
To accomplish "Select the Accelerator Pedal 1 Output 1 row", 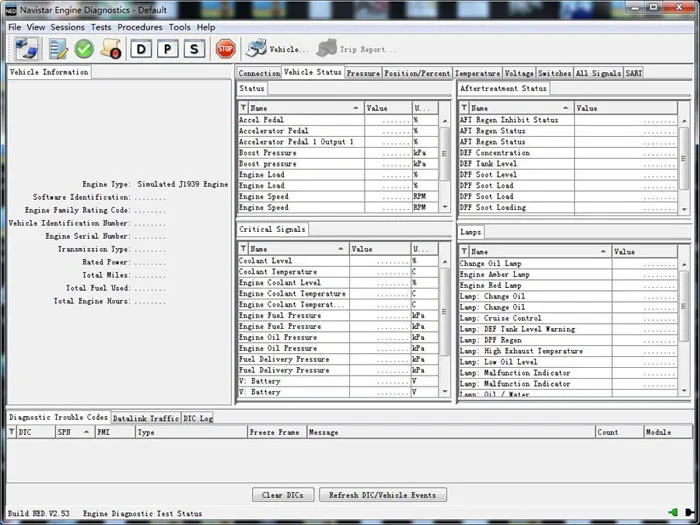I will [x=338, y=142].
